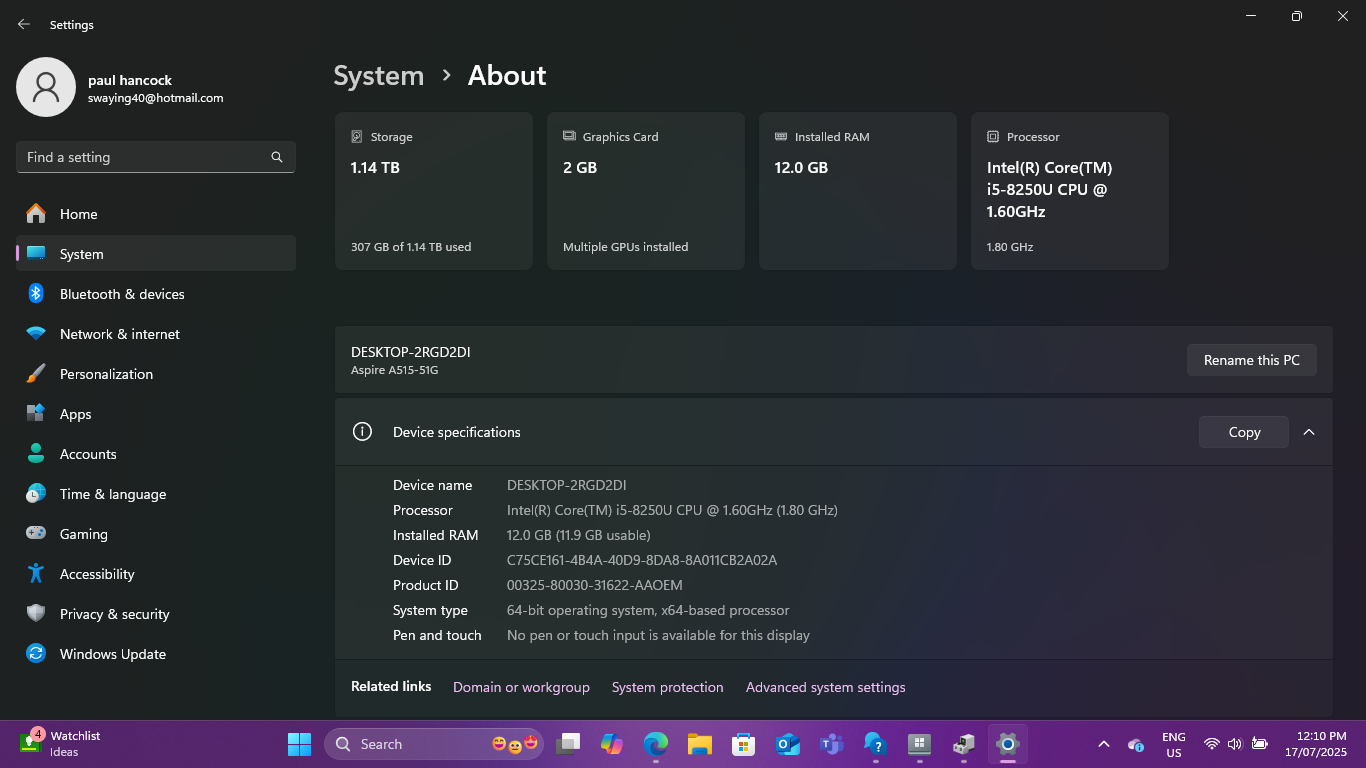Open the Home settings page

(156, 214)
